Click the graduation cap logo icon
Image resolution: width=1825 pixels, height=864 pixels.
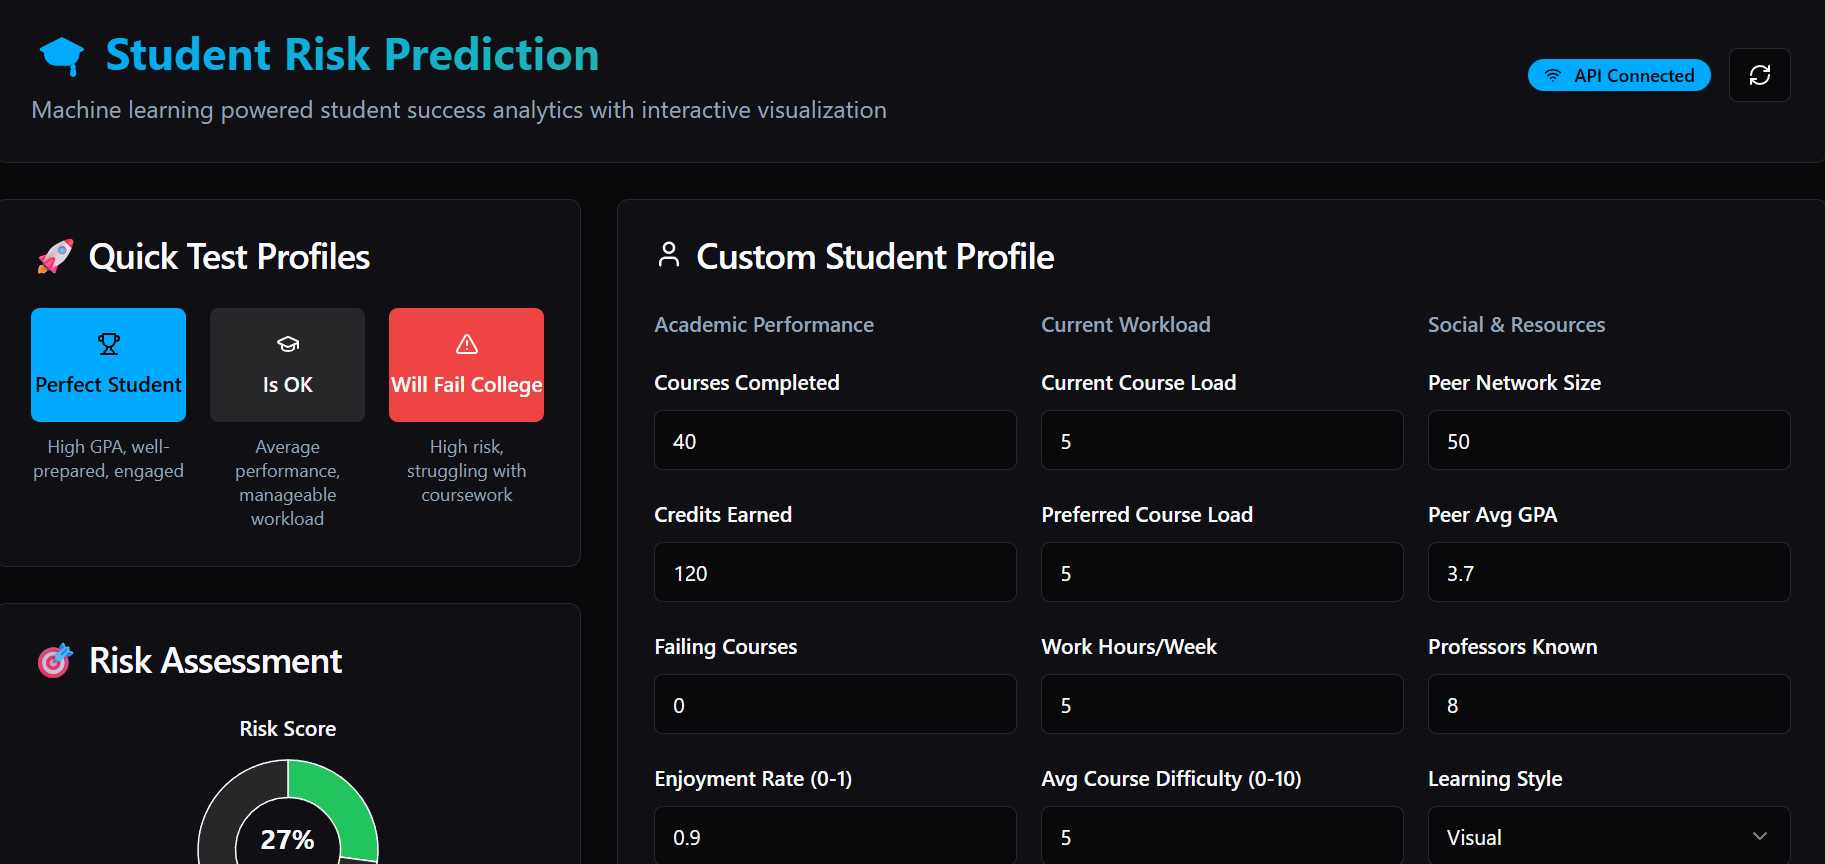(62, 56)
